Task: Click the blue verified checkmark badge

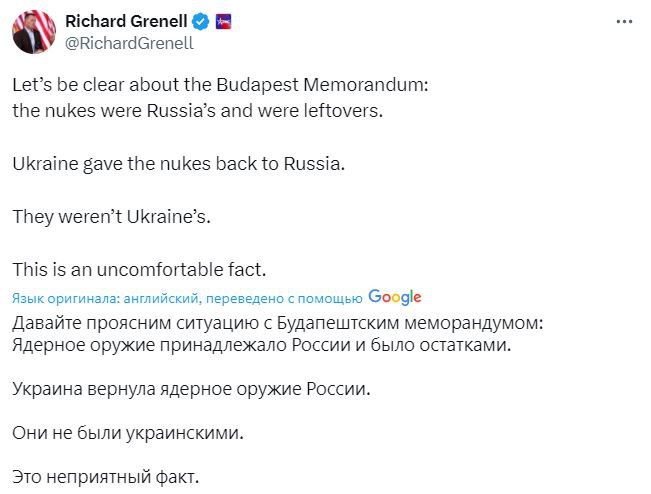Action: click(201, 21)
